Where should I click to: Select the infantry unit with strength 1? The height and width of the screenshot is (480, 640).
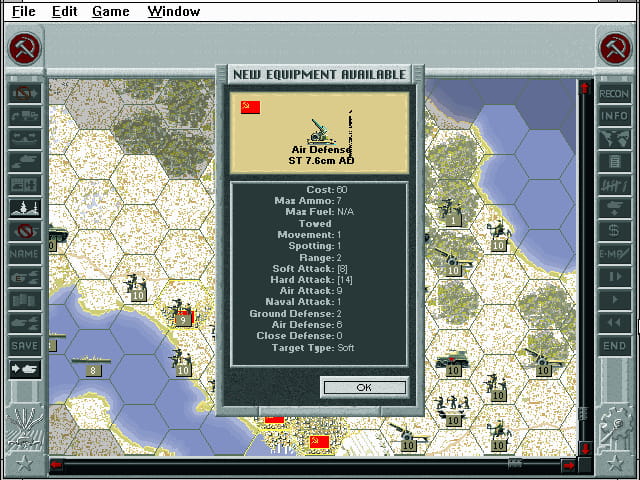451,212
